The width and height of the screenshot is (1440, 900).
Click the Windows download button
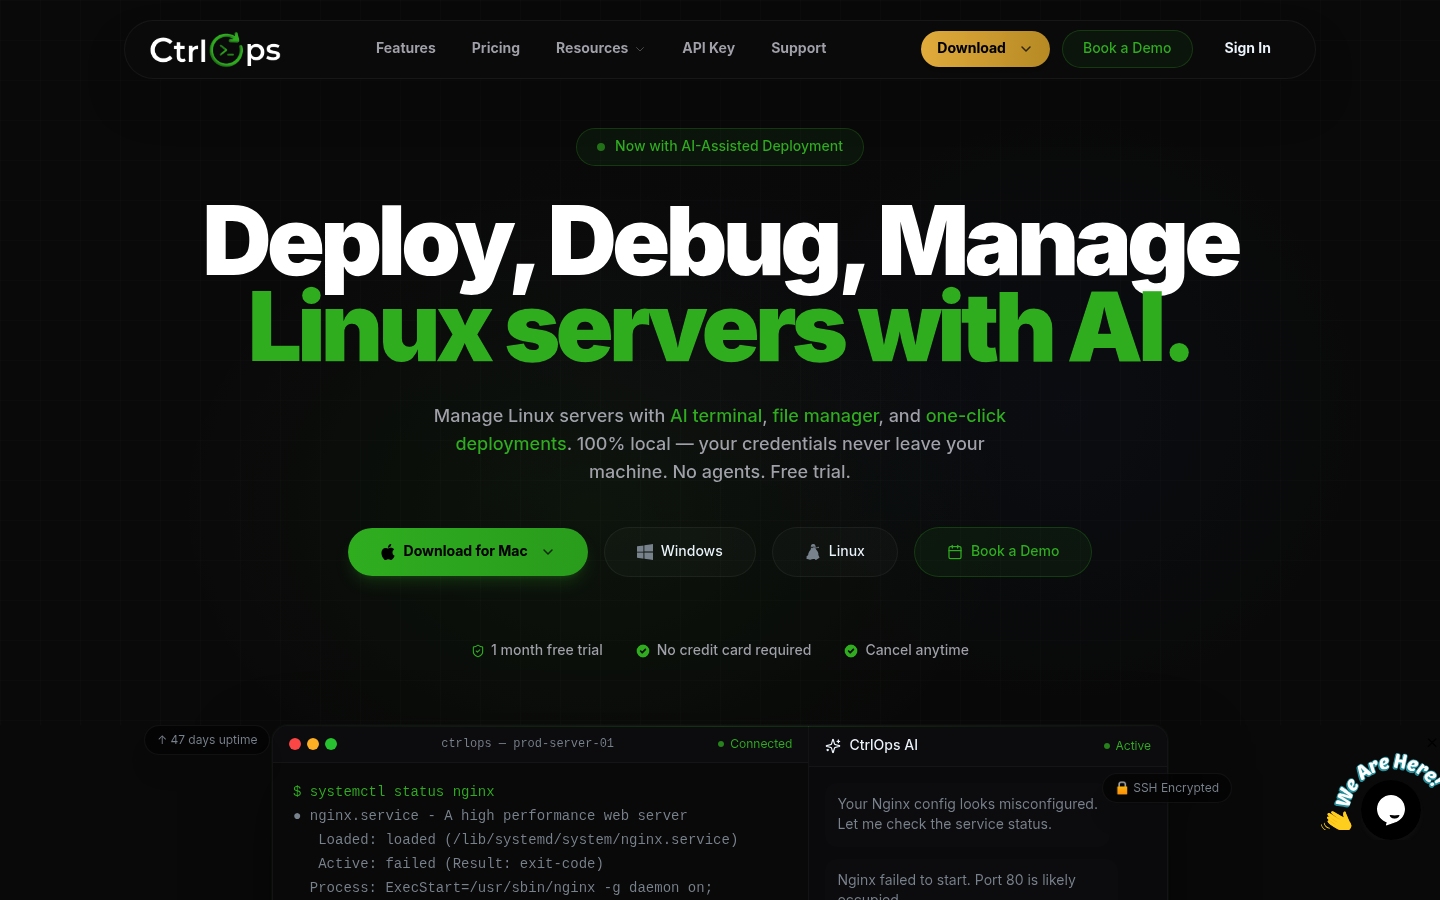tap(680, 552)
